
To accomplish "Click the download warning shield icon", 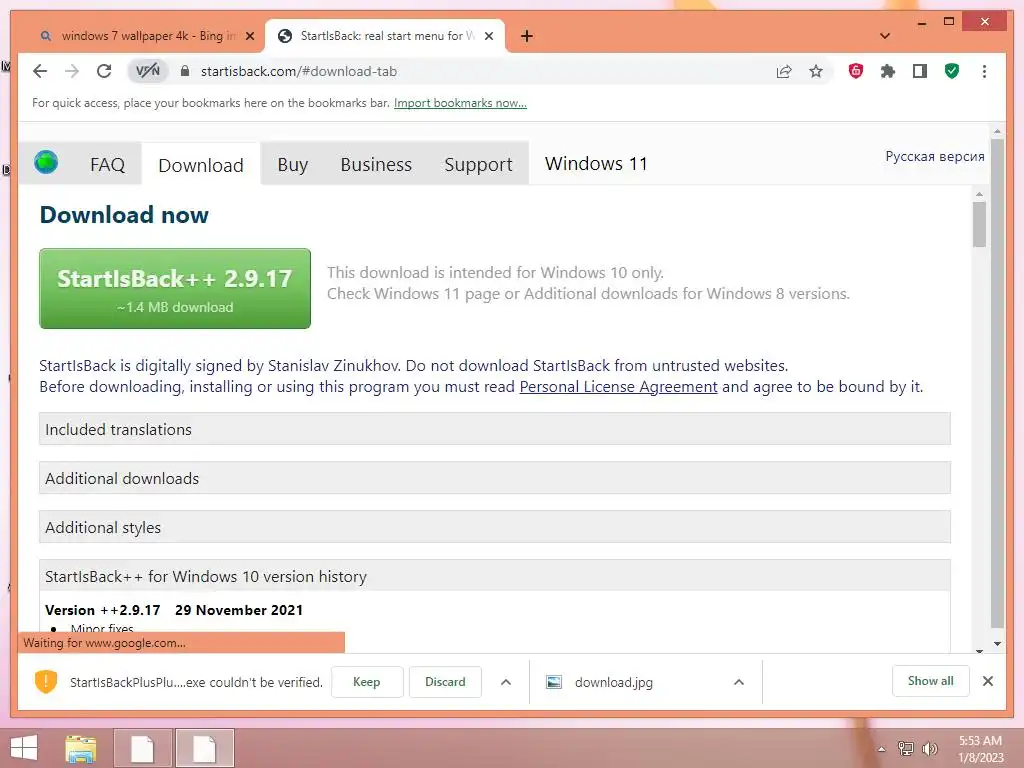I will coord(46,681).
